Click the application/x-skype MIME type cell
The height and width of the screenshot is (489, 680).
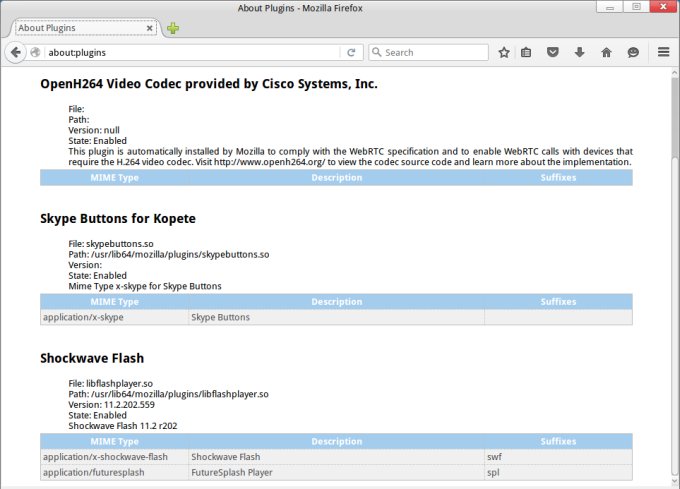(x=114, y=317)
